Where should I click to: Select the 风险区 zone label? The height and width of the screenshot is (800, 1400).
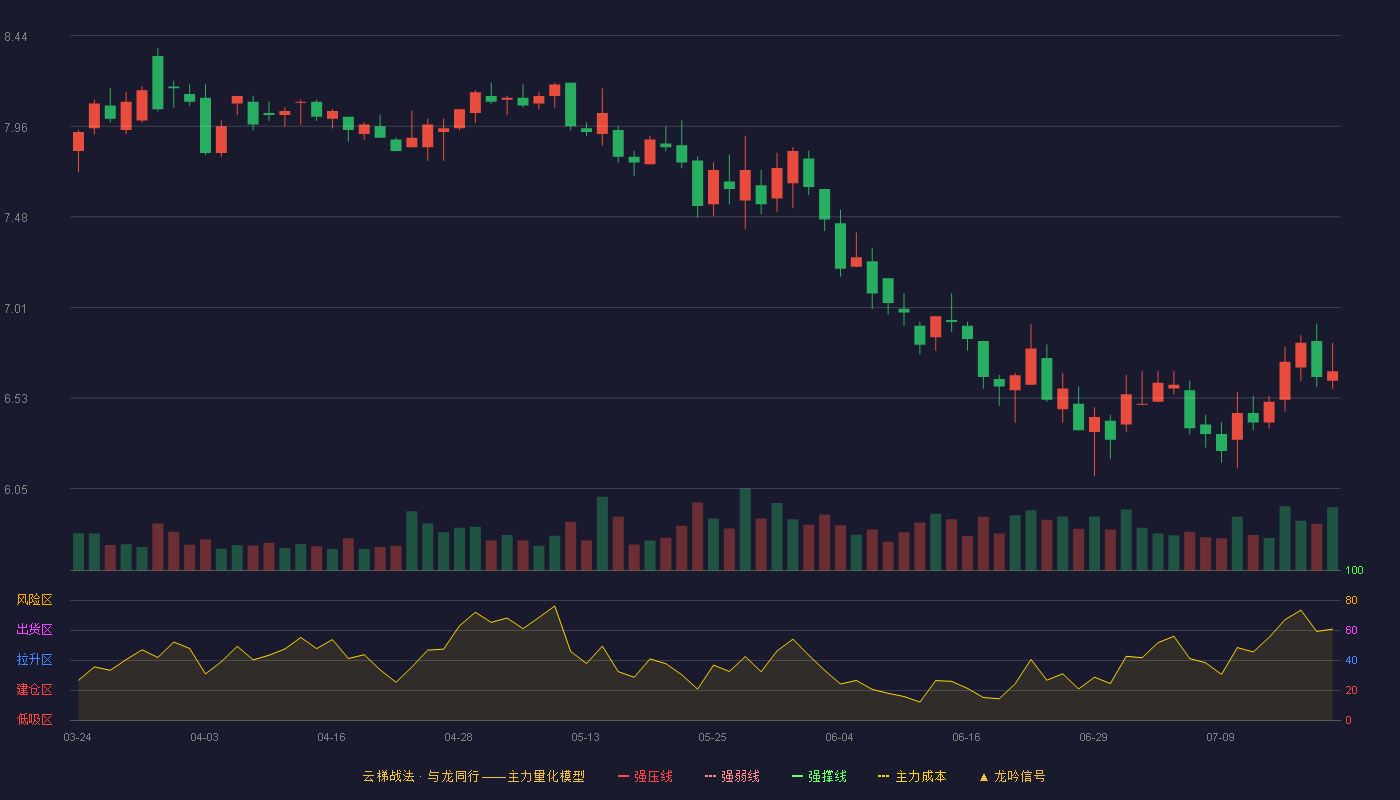(x=34, y=600)
